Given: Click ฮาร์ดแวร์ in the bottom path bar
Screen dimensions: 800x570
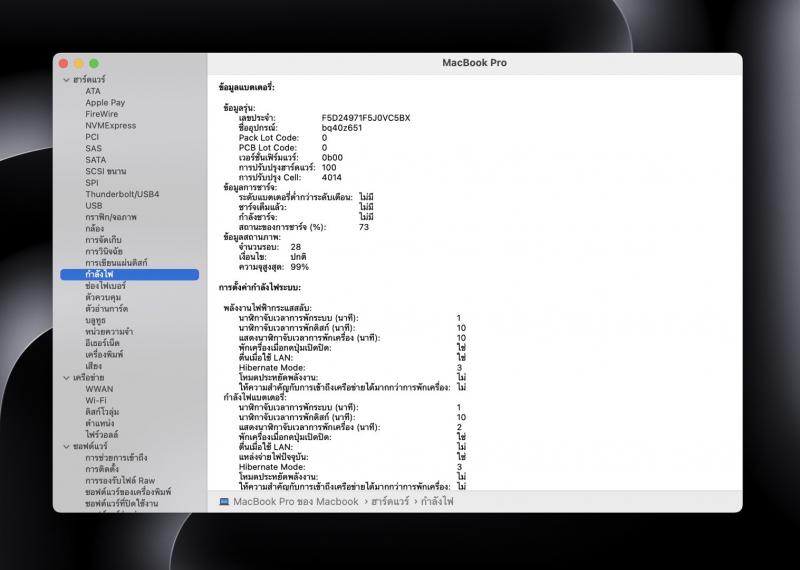Looking at the screenshot, I should point(390,502).
